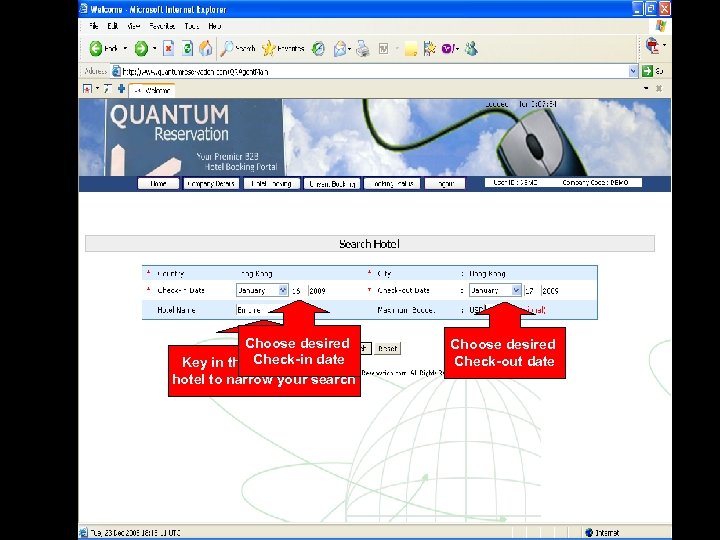Click the Company Code: DEMO text
The image size is (720, 540).
[x=595, y=183]
